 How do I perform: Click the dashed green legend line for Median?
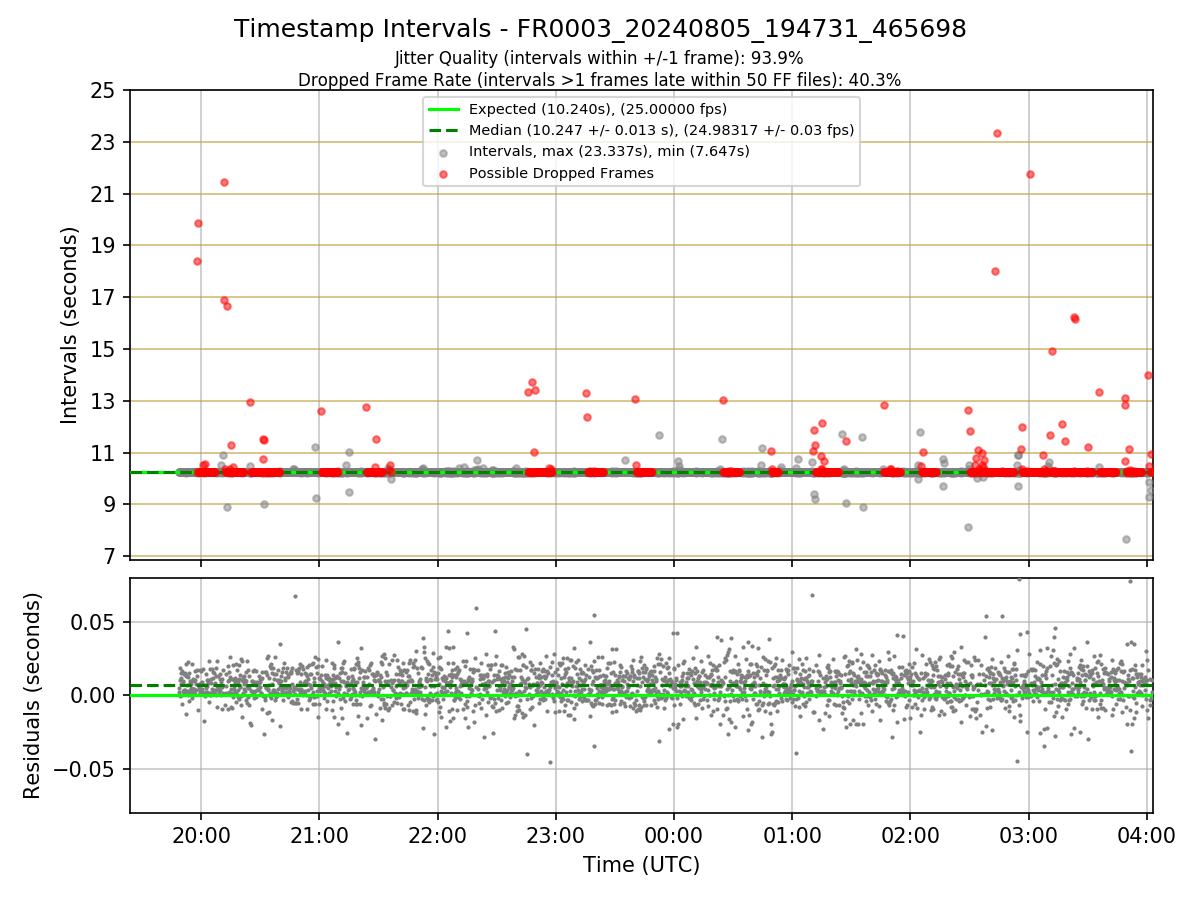point(443,130)
